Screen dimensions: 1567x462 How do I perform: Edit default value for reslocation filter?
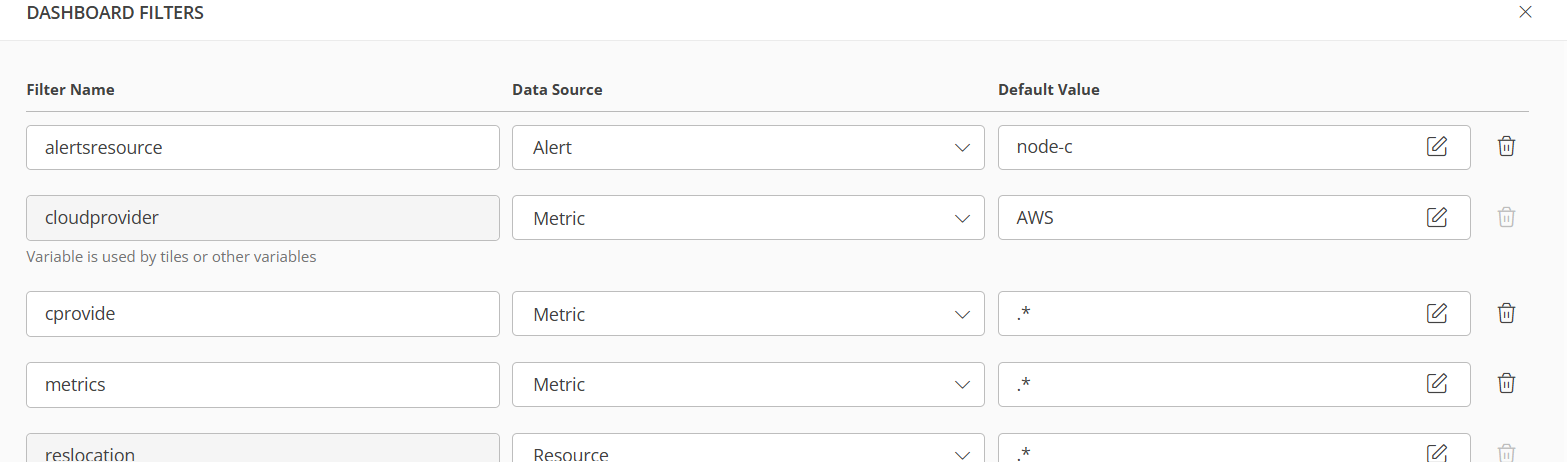coord(1436,452)
